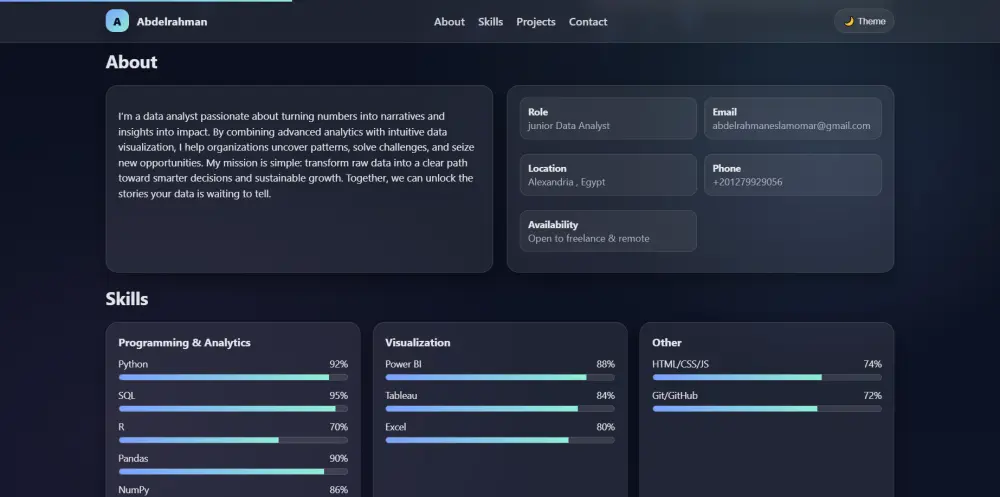Click the Pandas skill progress bar
This screenshot has height=497, width=1000.
[233, 471]
